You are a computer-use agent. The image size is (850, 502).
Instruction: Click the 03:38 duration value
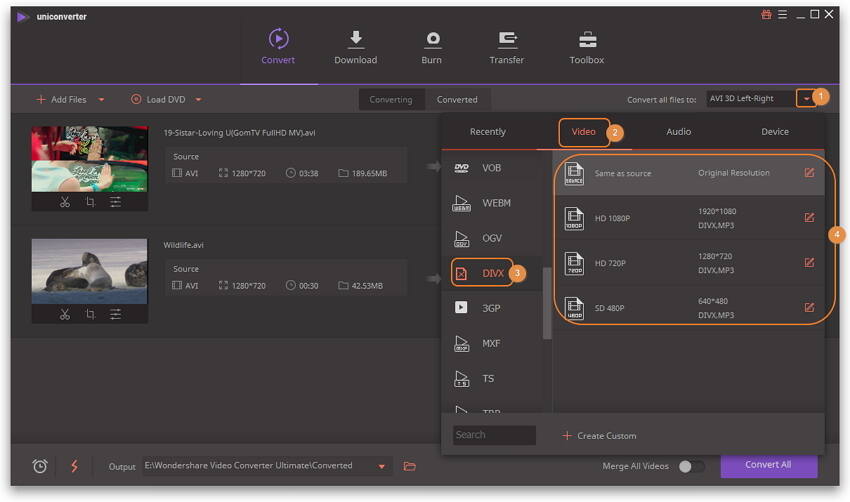tap(308, 173)
